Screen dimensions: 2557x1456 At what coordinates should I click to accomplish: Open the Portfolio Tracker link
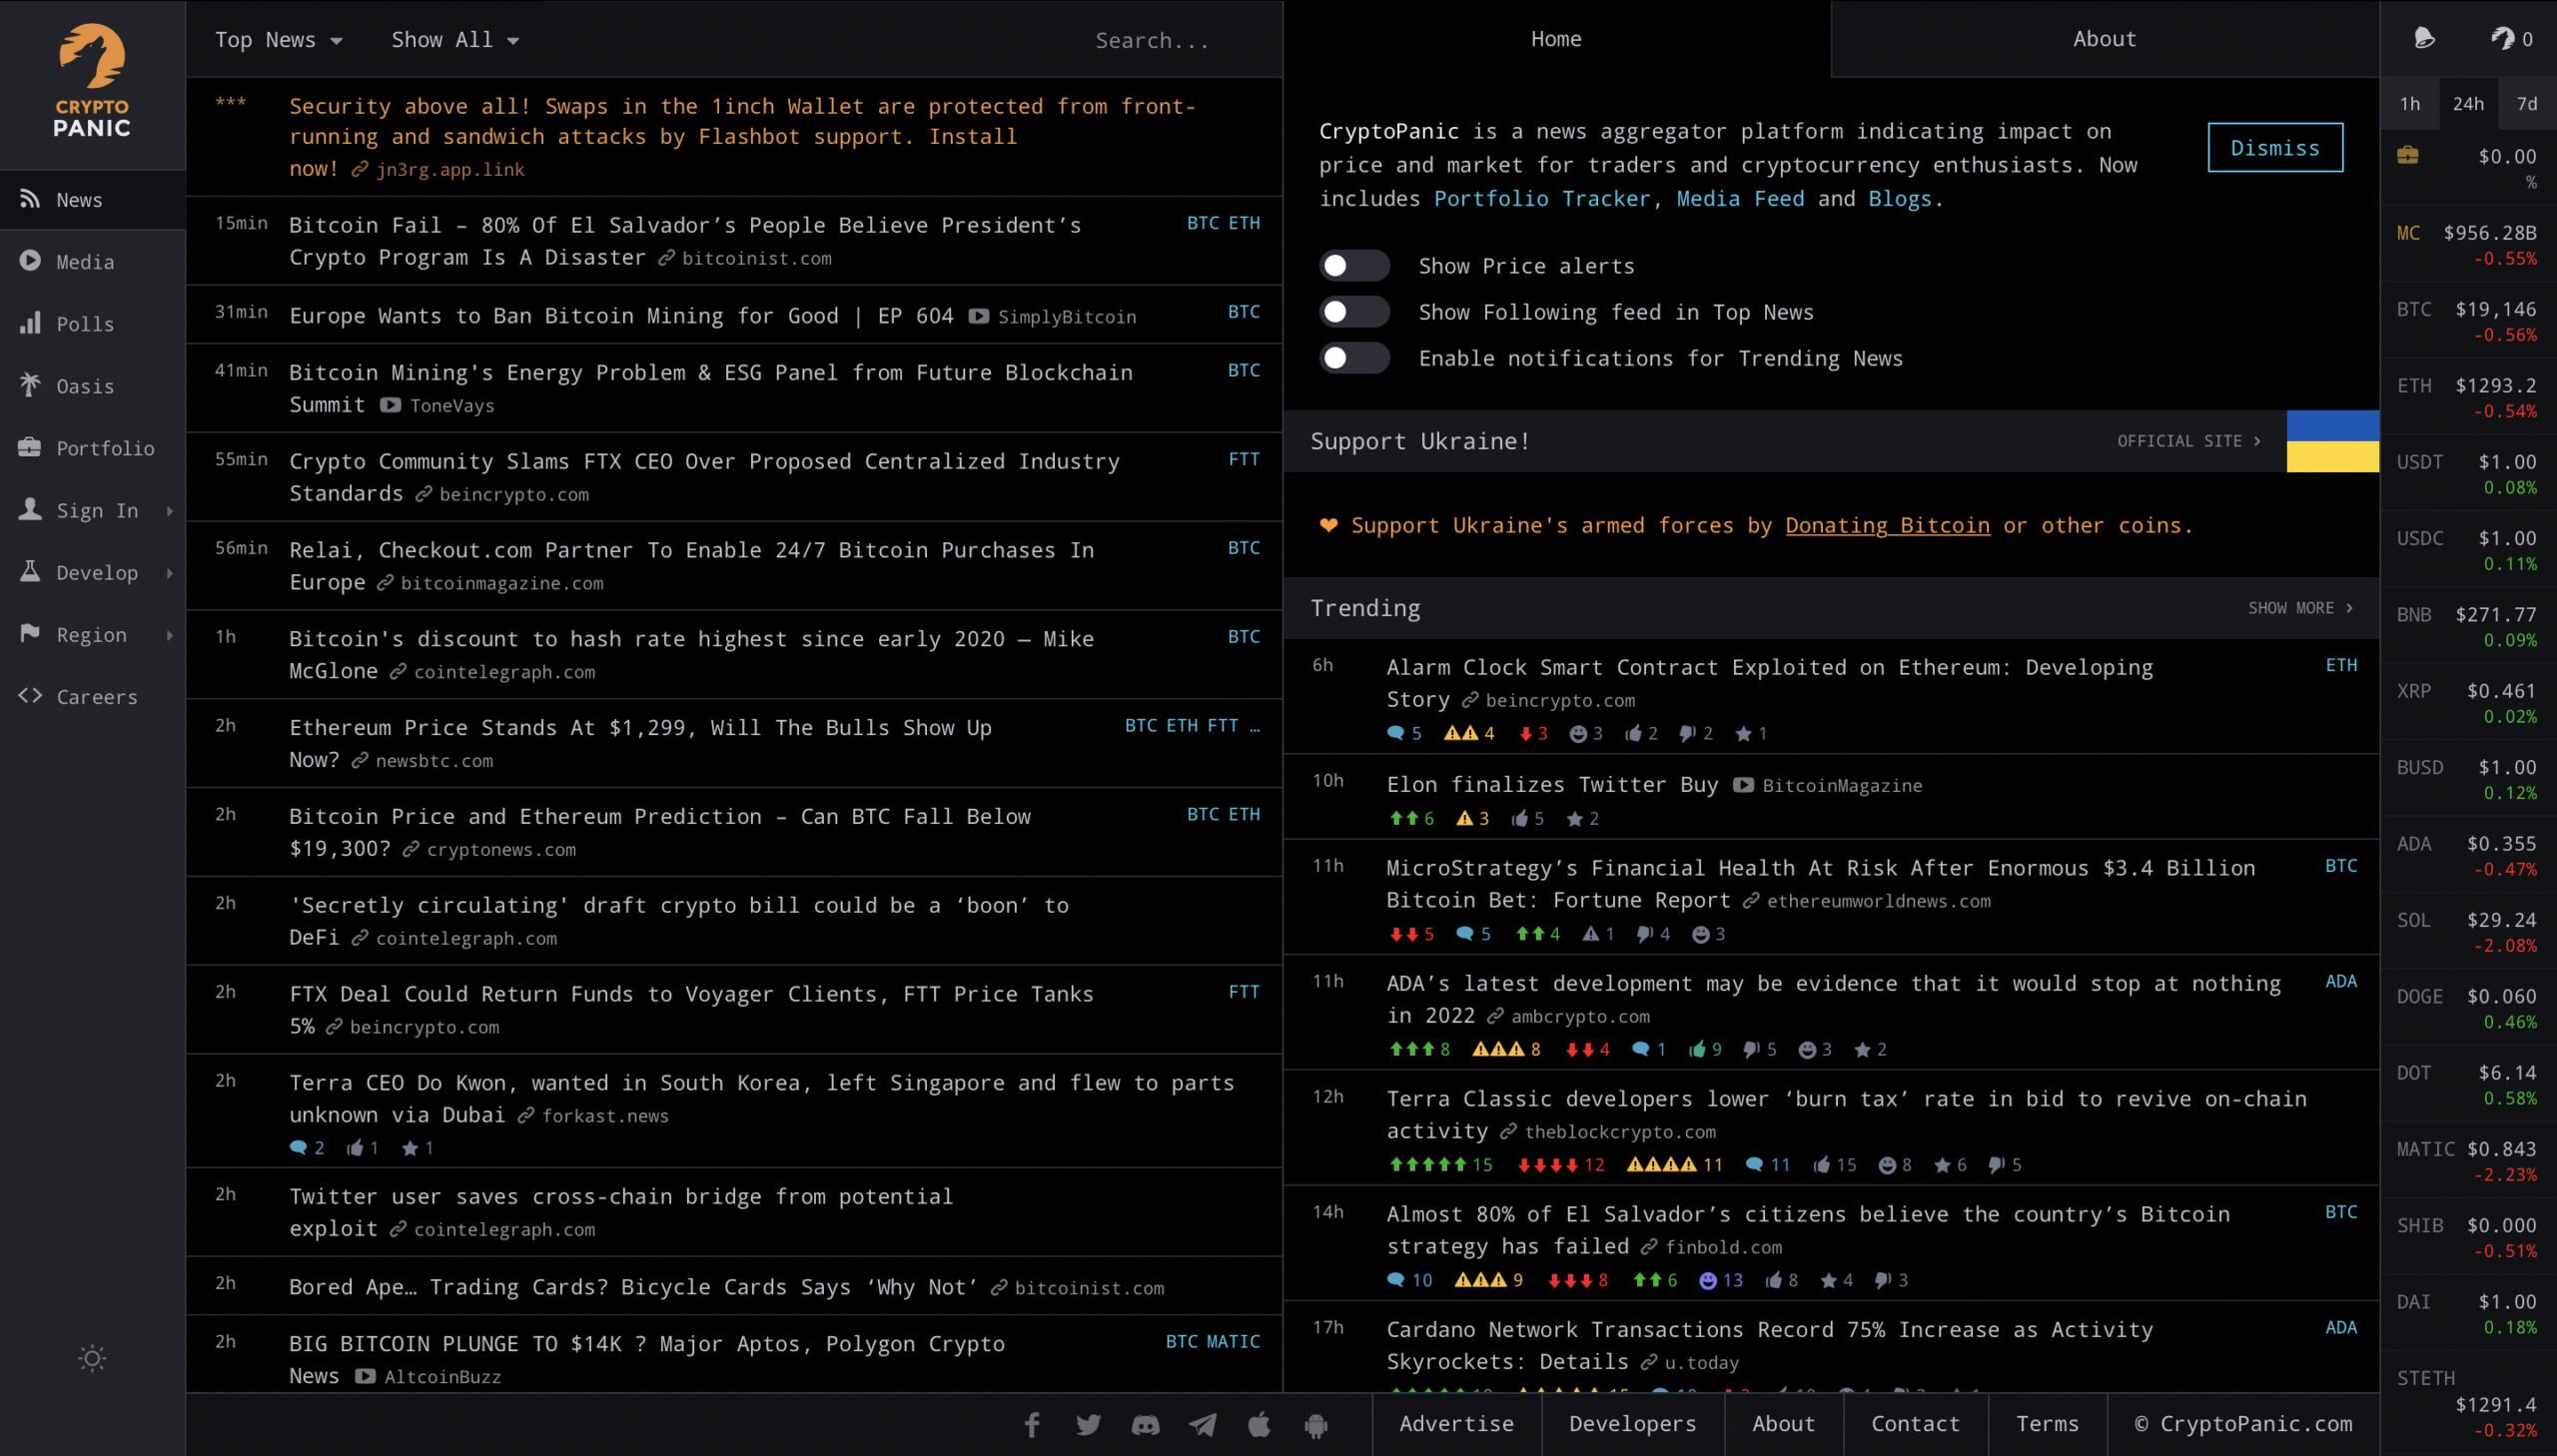tap(1541, 199)
